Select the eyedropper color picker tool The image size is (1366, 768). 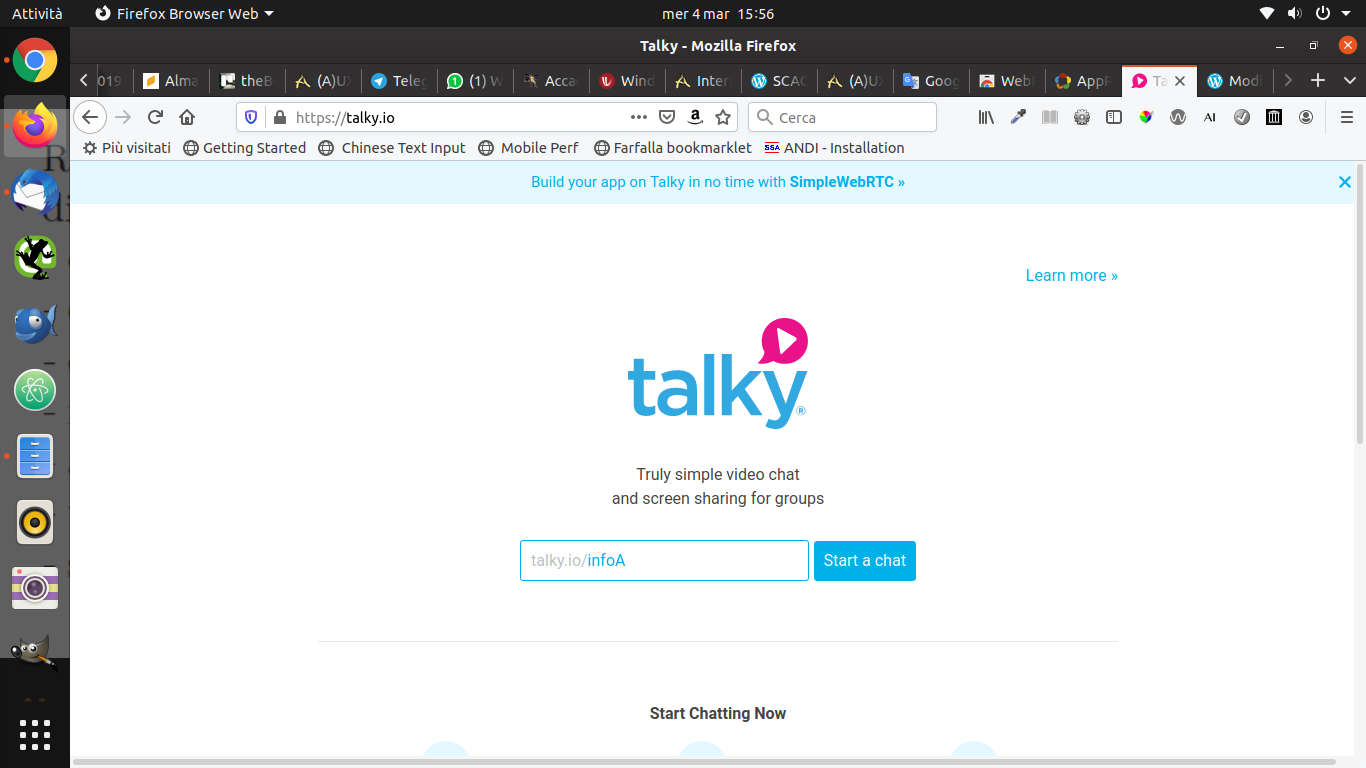coord(1018,117)
